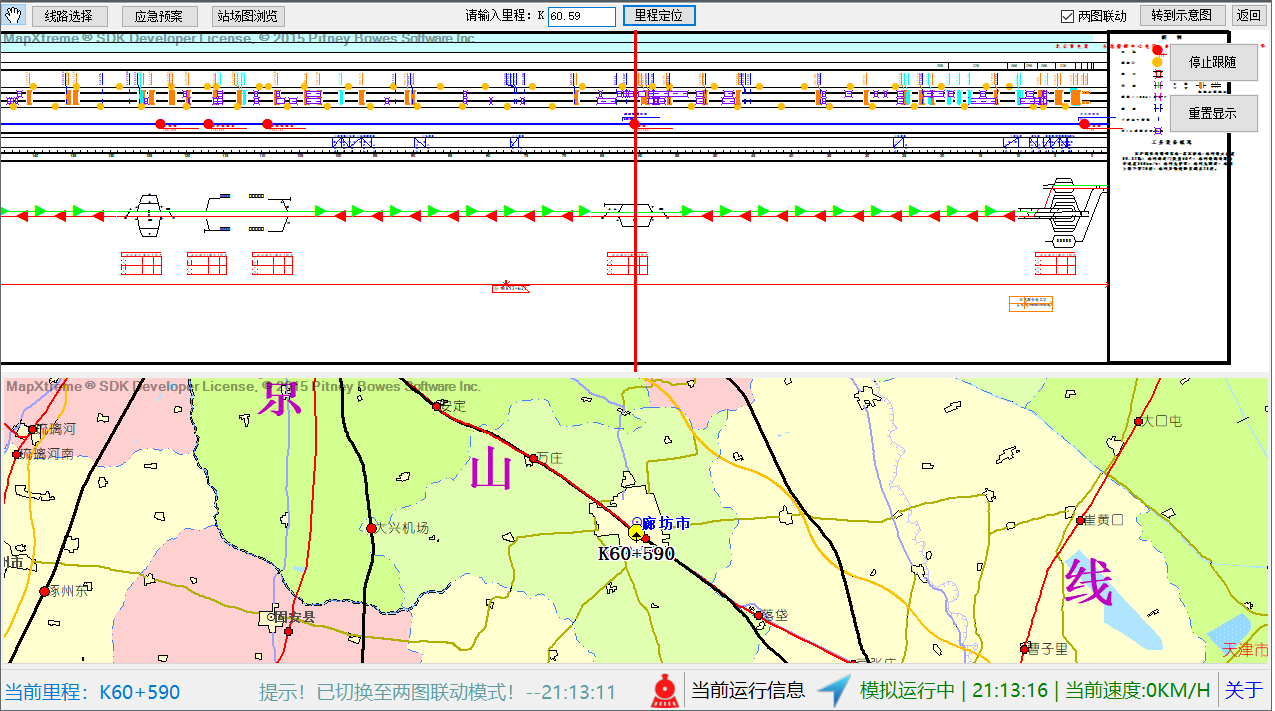The height and width of the screenshot is (711, 1275).
Task: Select the 大兴机场 station marker
Action: pos(371,528)
